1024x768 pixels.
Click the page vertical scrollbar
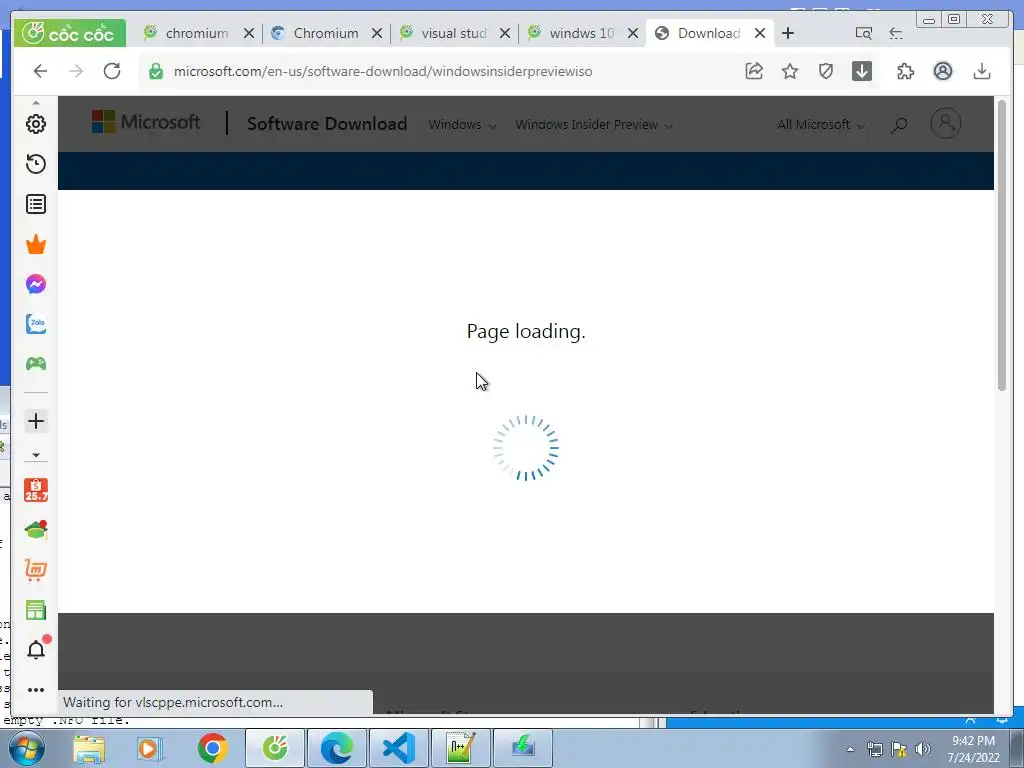click(x=1002, y=245)
